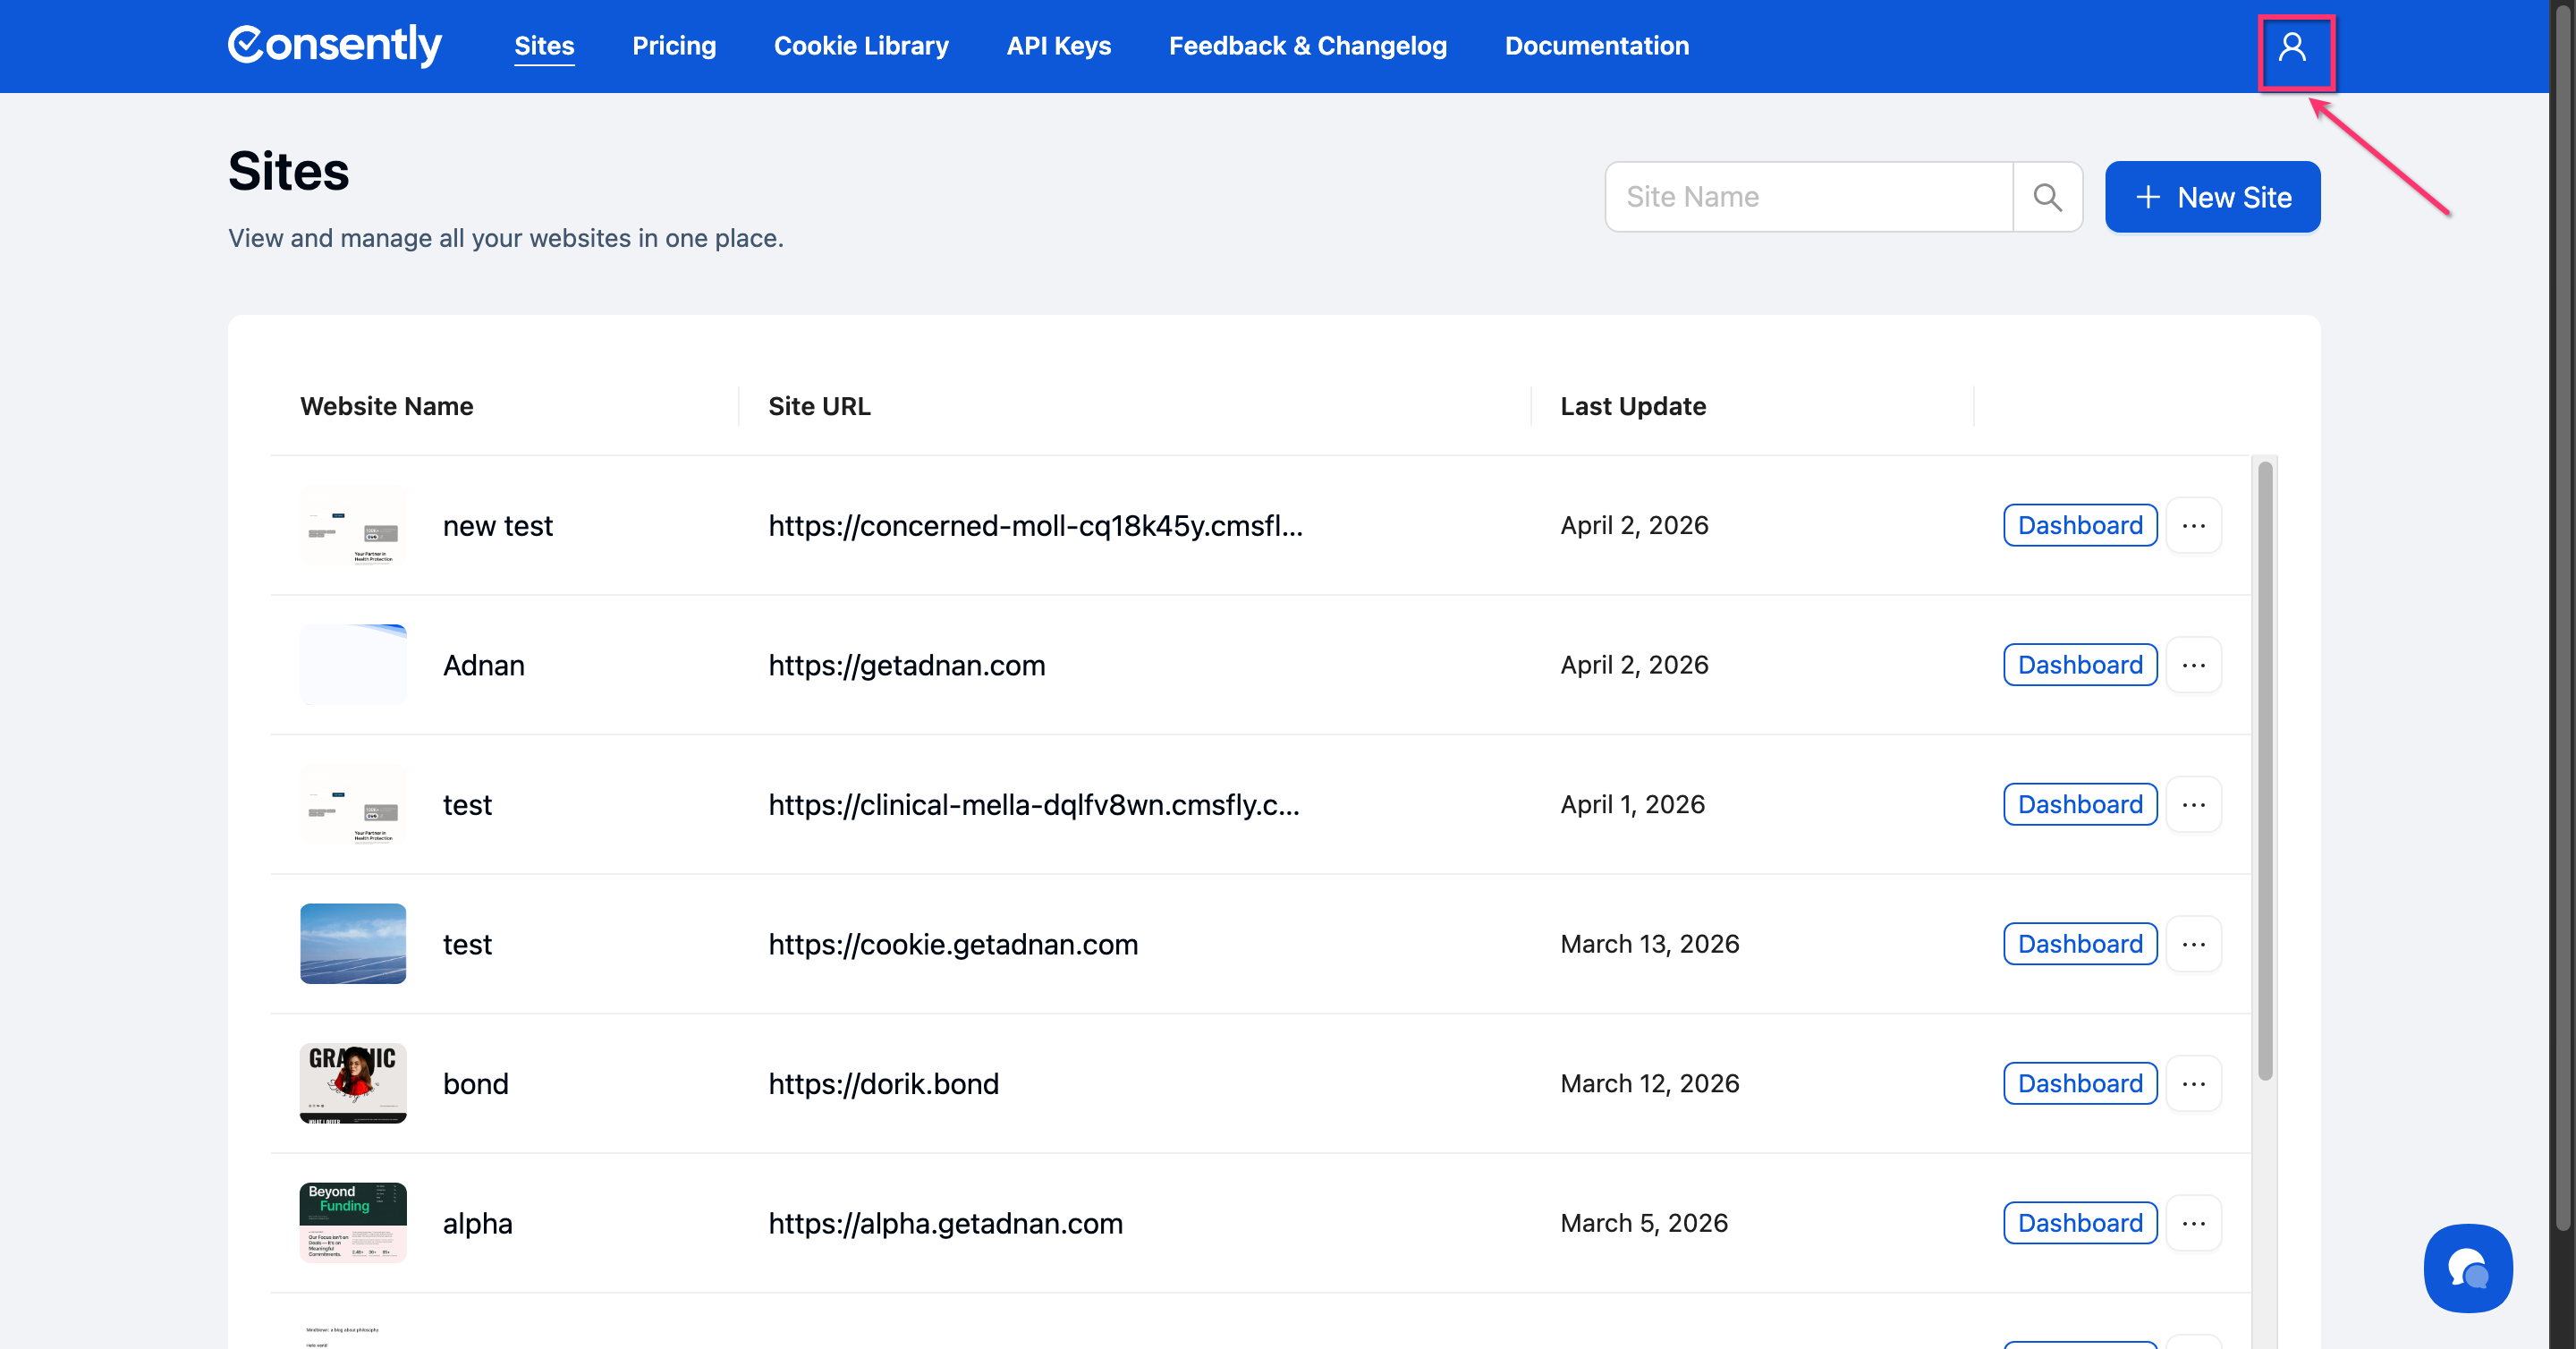Open Dashboard for dorik.bond site

click(2079, 1083)
